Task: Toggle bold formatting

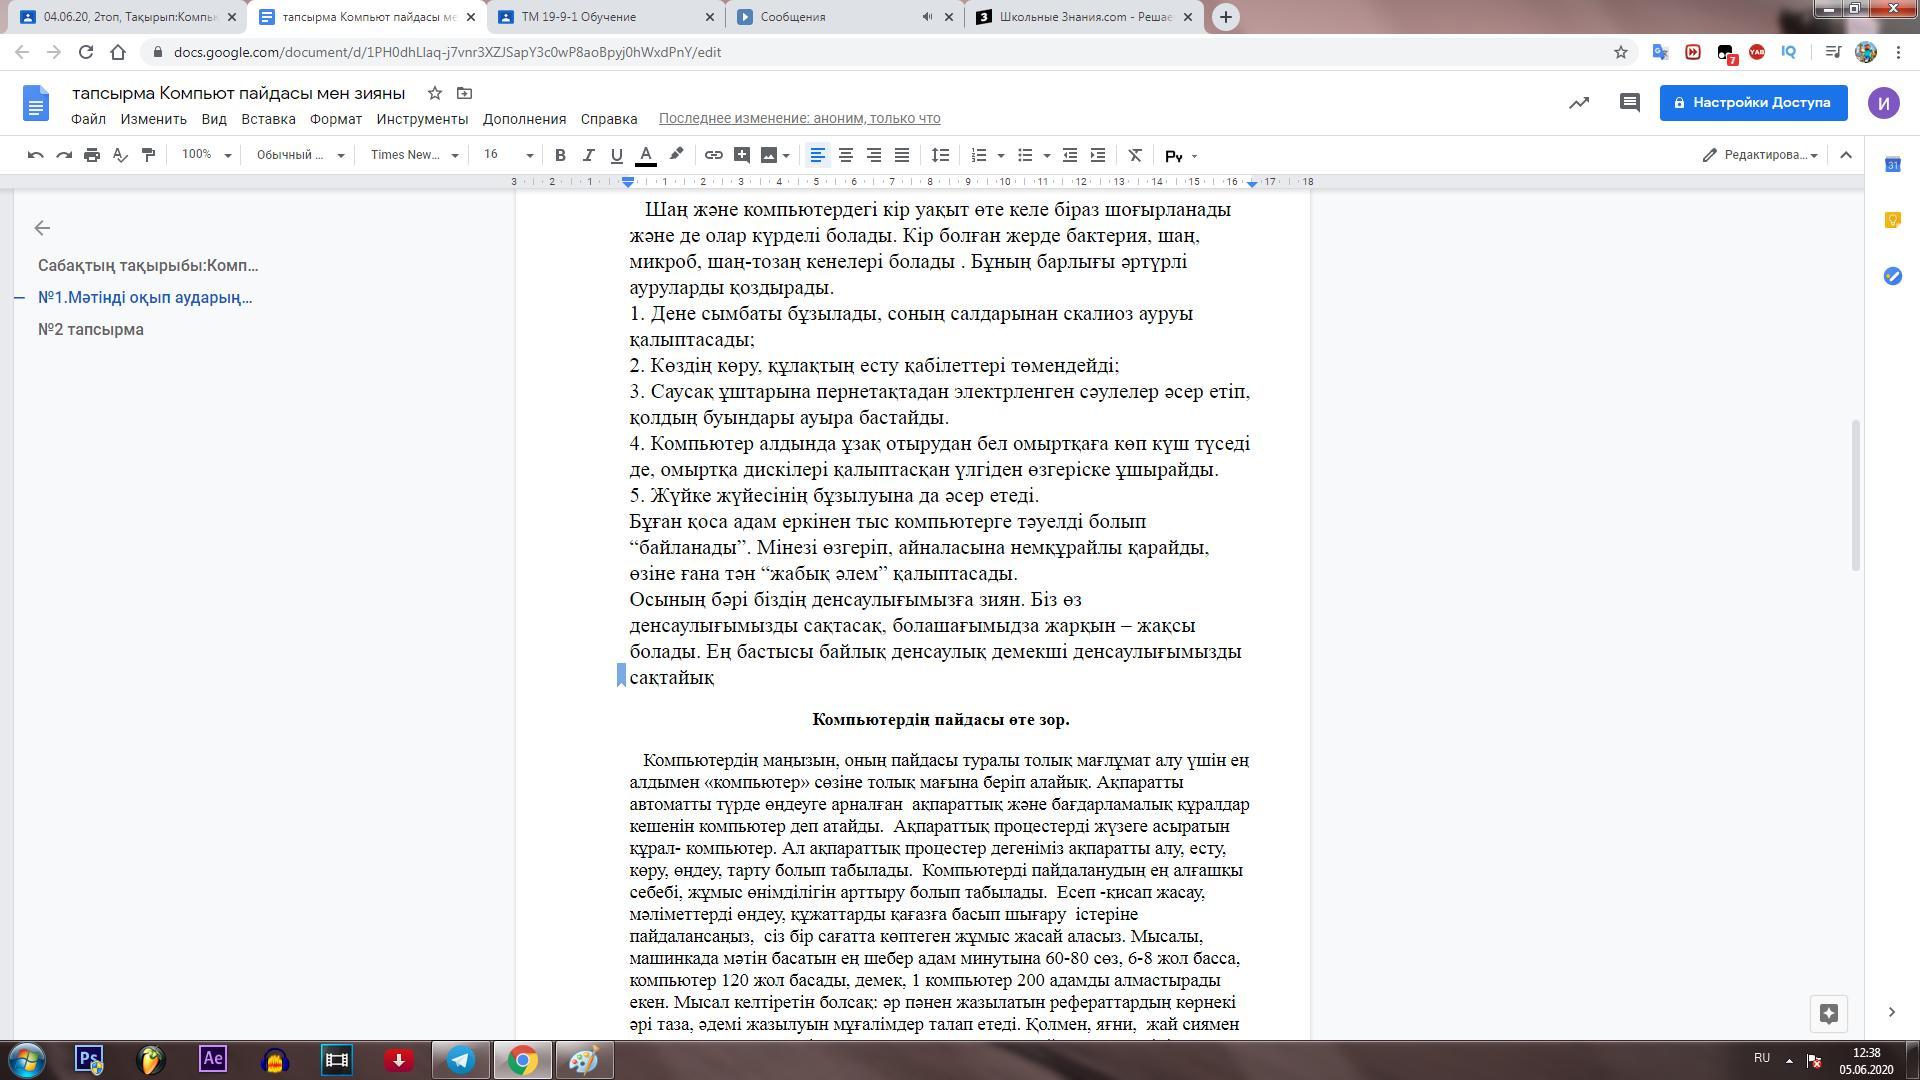Action: click(560, 155)
